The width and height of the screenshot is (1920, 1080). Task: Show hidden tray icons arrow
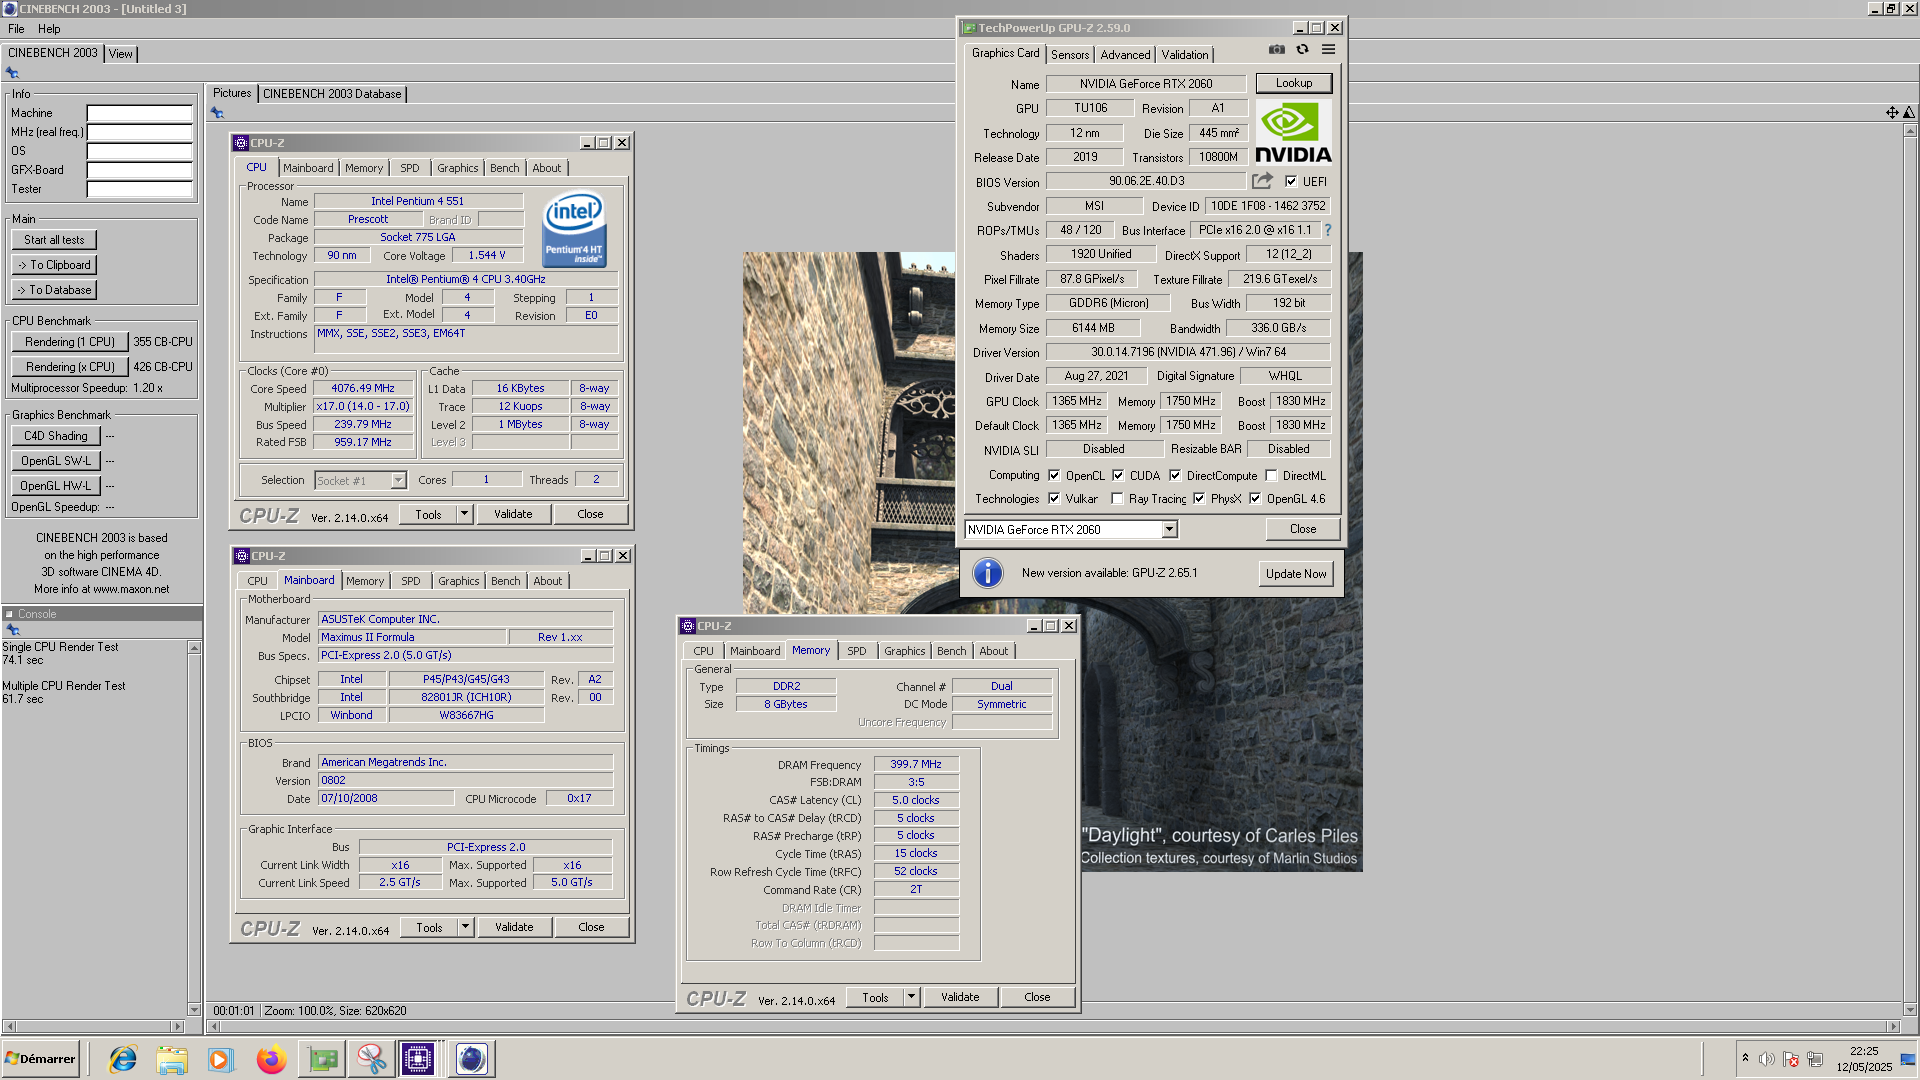pos(1745,1058)
